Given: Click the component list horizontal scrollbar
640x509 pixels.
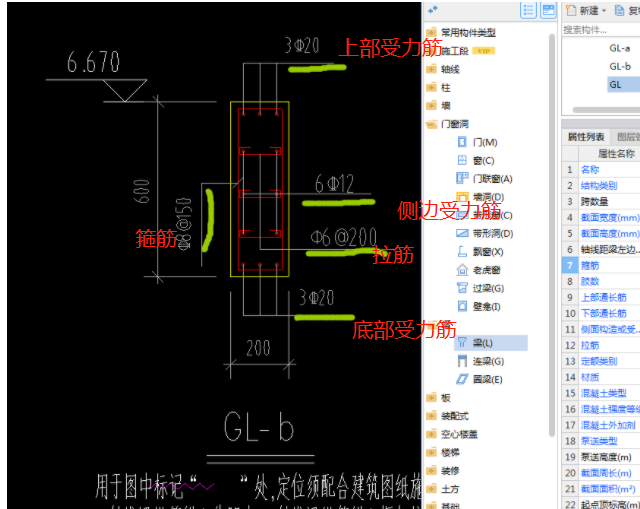Looking at the screenshot, I should tap(606, 110).
